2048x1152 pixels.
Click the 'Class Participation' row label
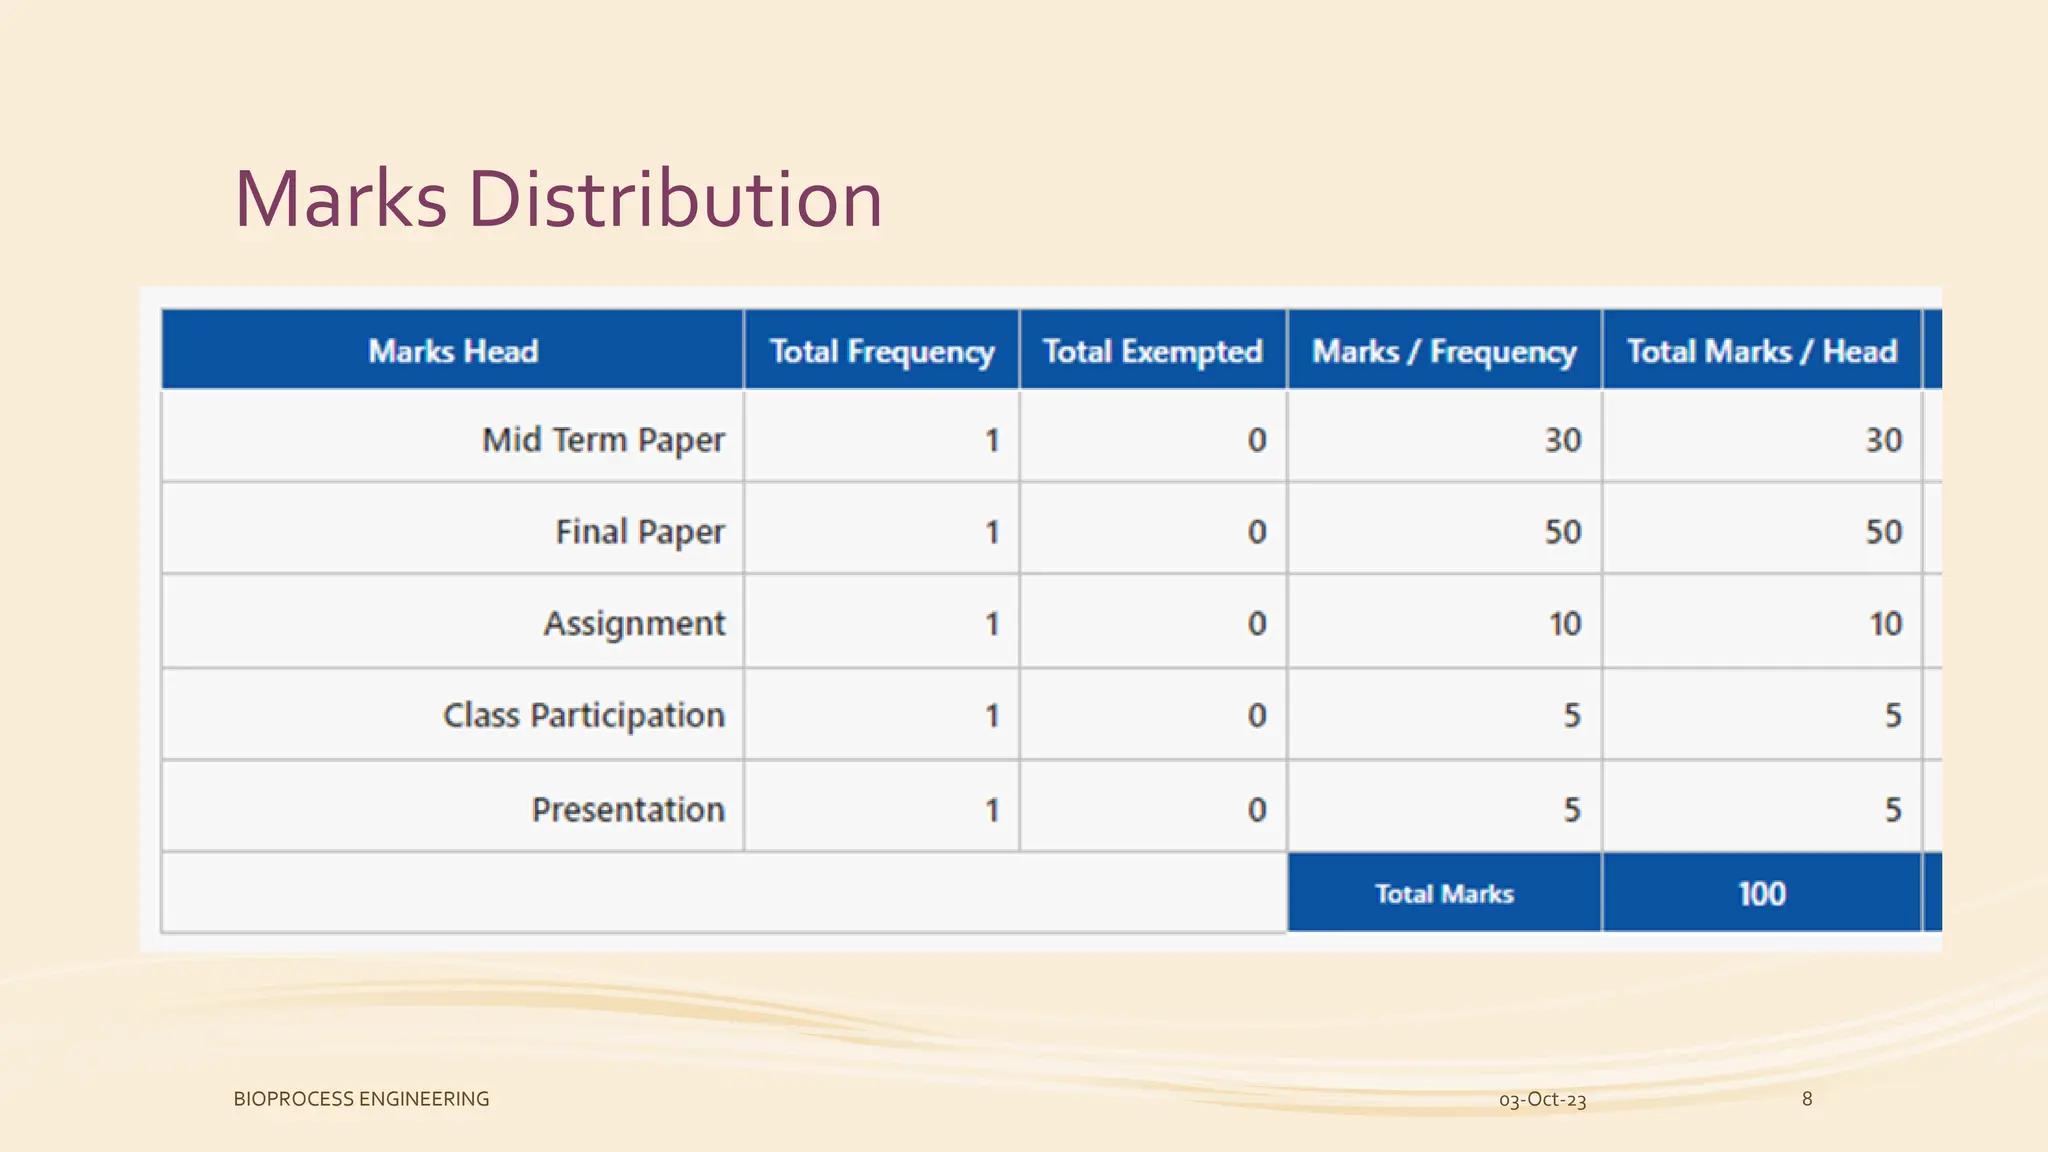pos(584,716)
